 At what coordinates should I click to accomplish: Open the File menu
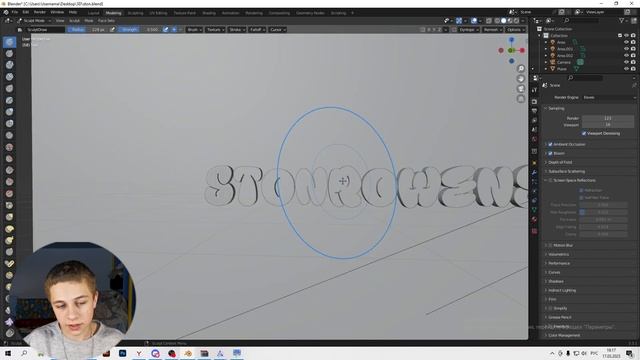[x=15, y=13]
